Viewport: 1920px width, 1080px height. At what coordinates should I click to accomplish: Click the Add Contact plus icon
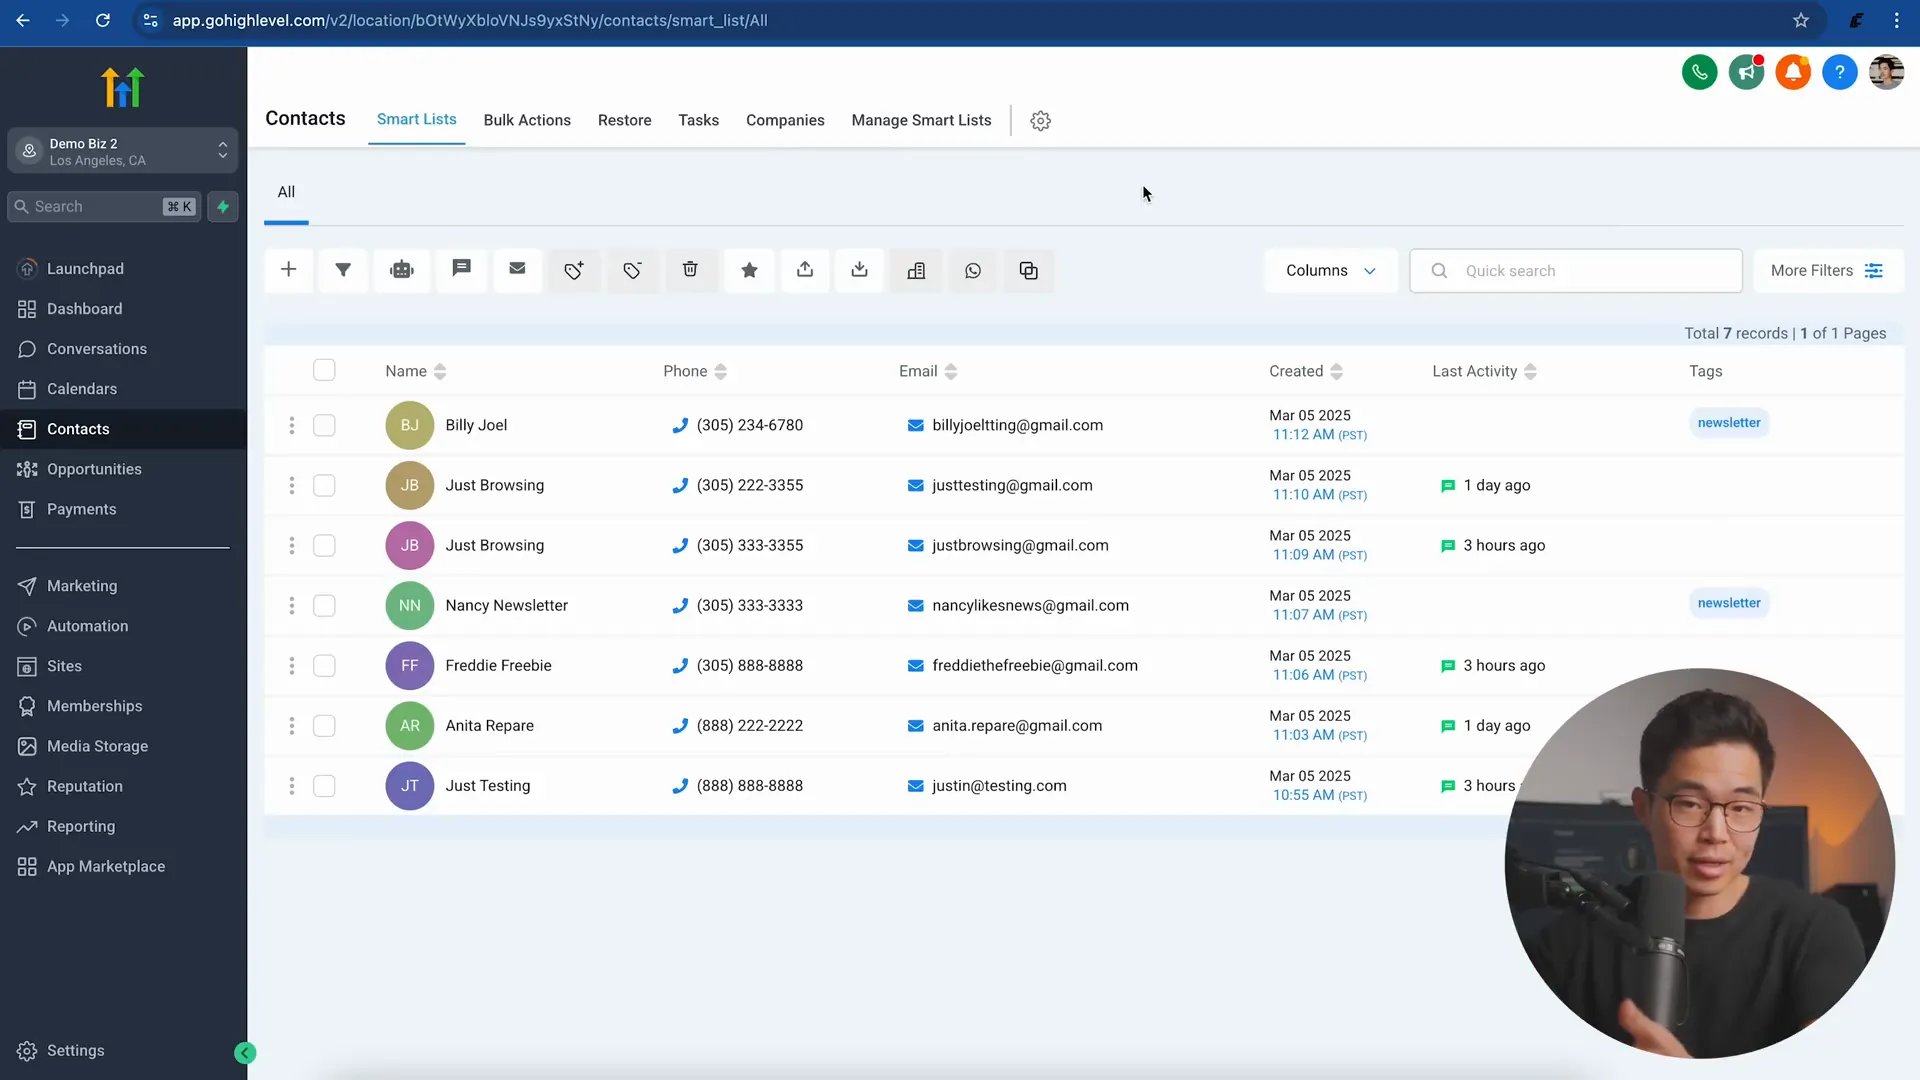pyautogui.click(x=288, y=270)
